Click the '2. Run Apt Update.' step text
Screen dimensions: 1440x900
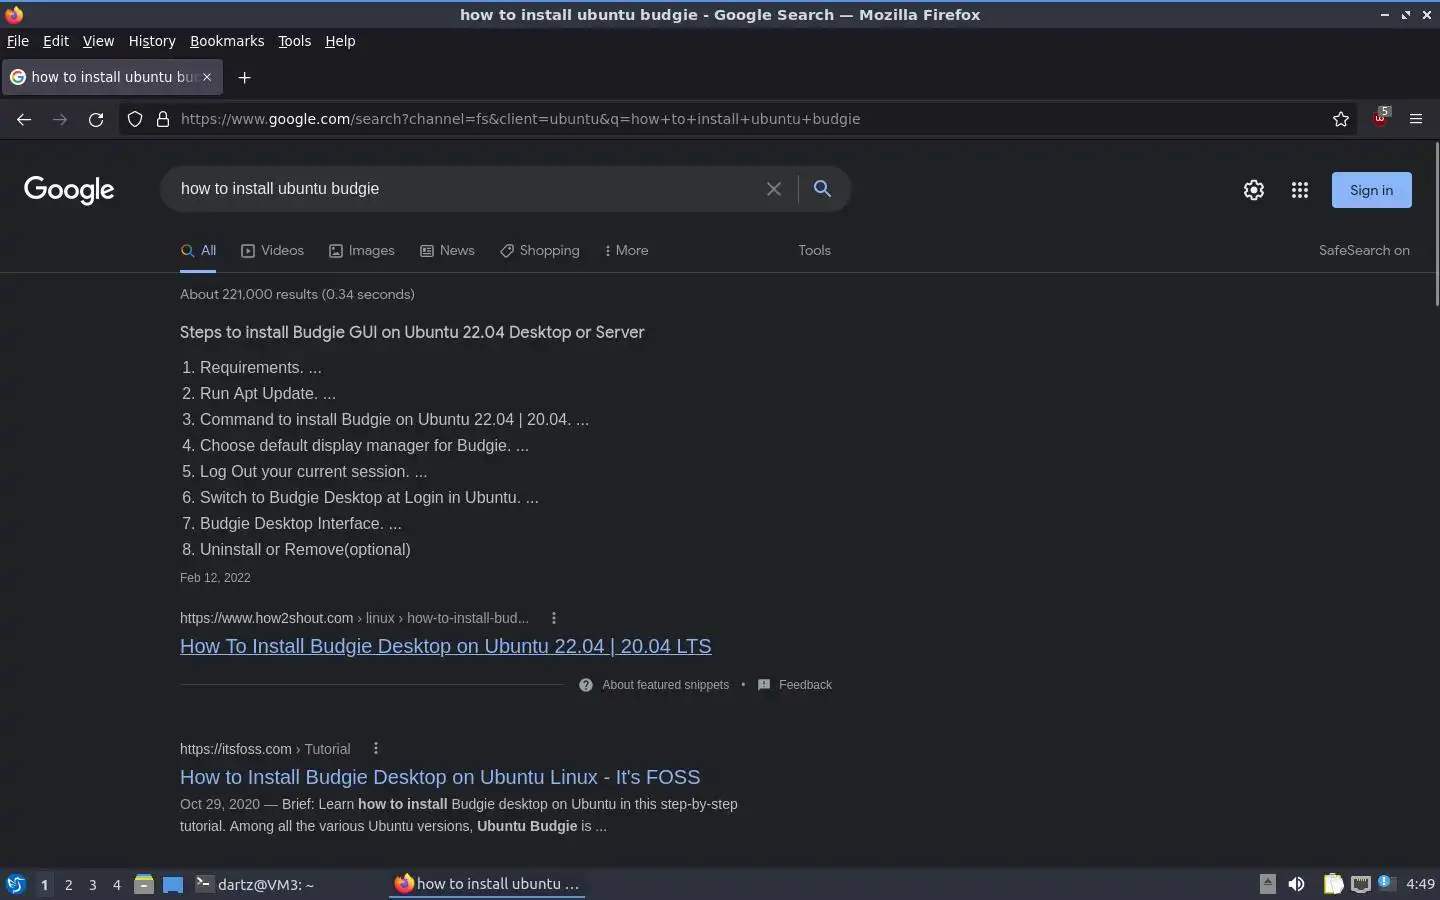pos(259,393)
